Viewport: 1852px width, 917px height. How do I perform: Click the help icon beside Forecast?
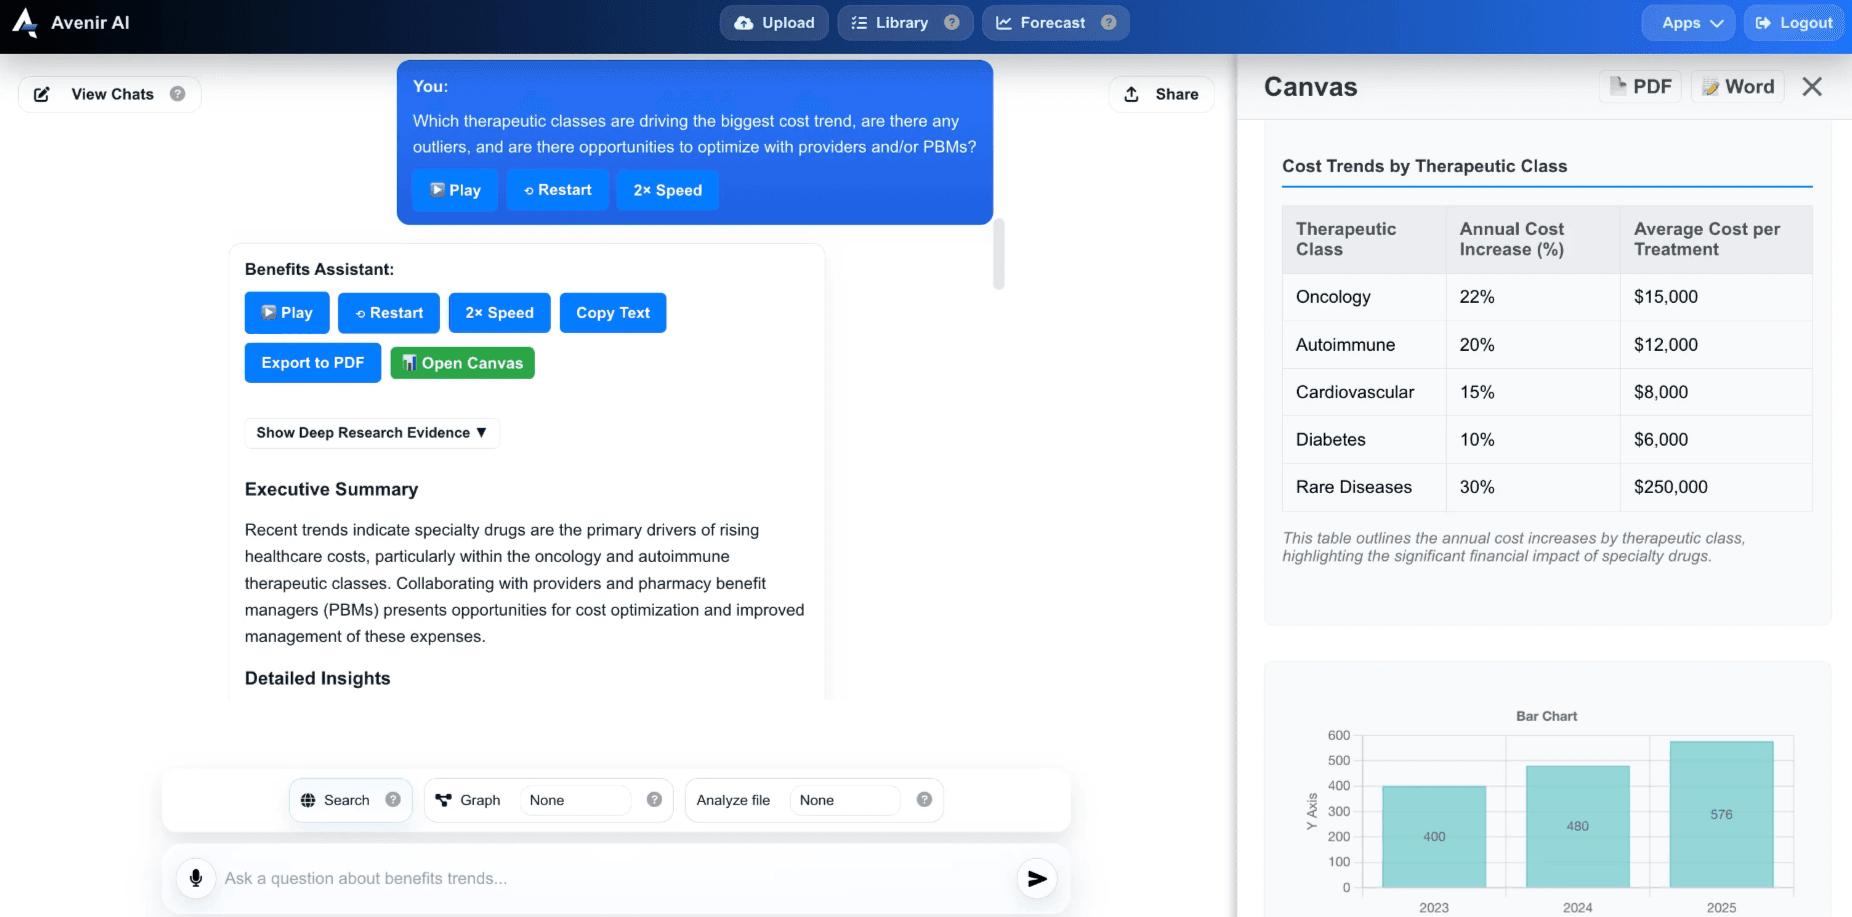(x=1108, y=23)
